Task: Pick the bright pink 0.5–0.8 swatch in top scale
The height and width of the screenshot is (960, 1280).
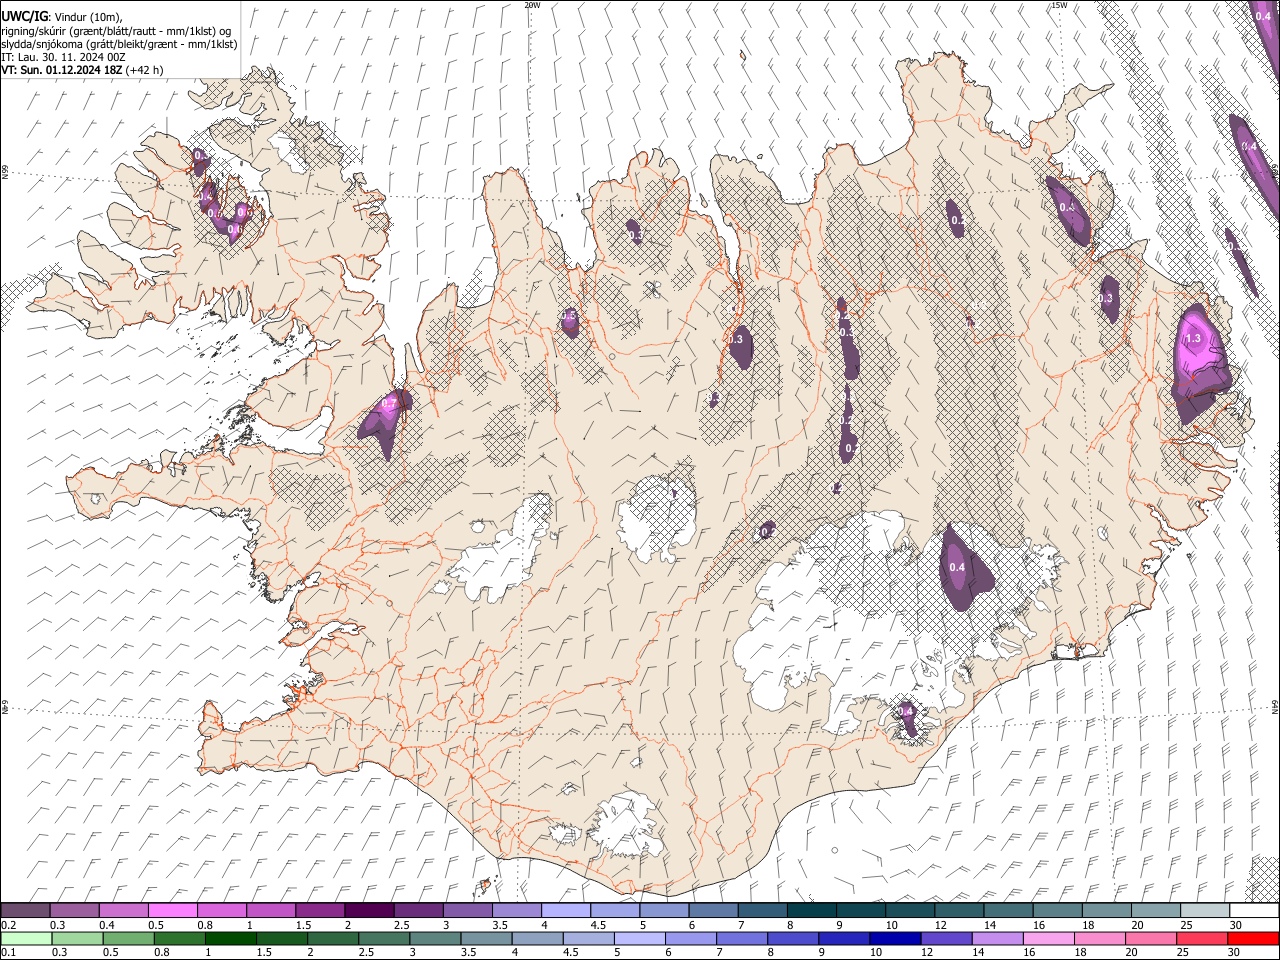Action: click(173, 911)
